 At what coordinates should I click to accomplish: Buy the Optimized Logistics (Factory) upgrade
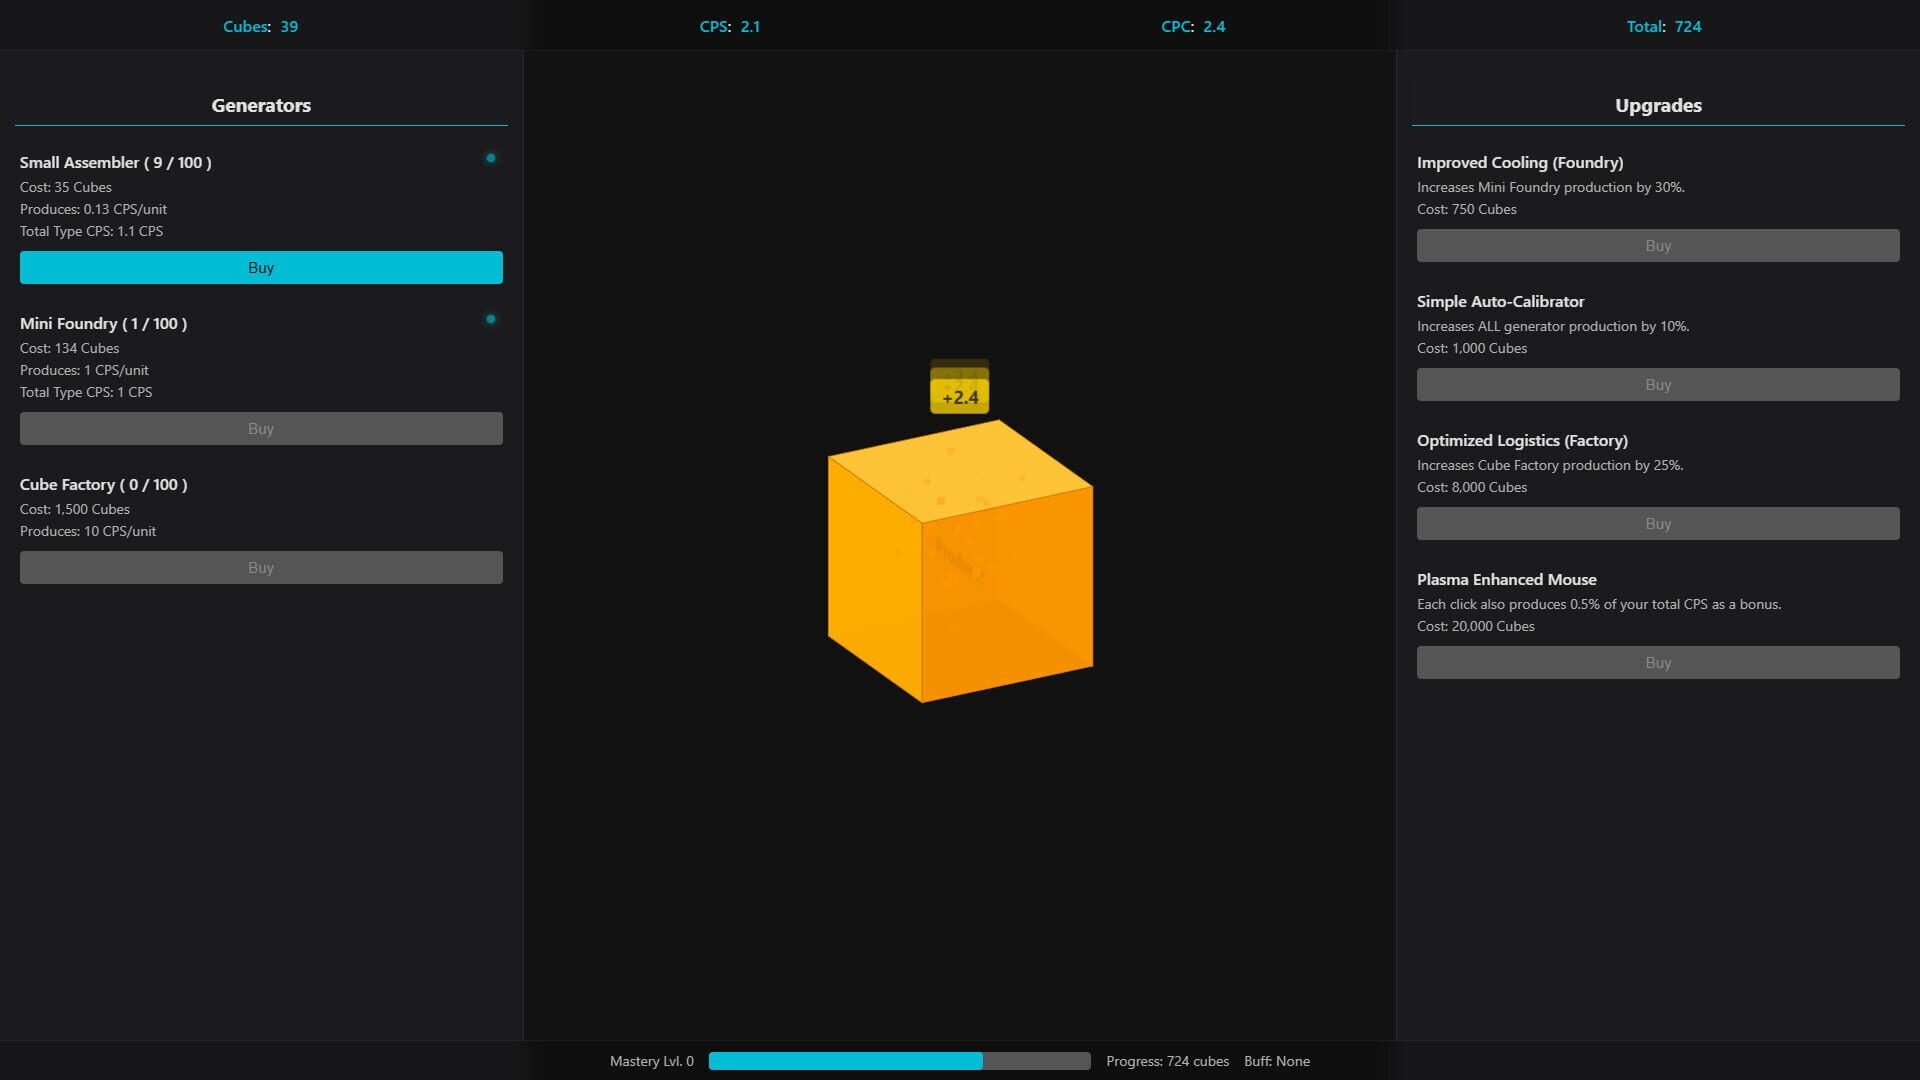(x=1657, y=523)
